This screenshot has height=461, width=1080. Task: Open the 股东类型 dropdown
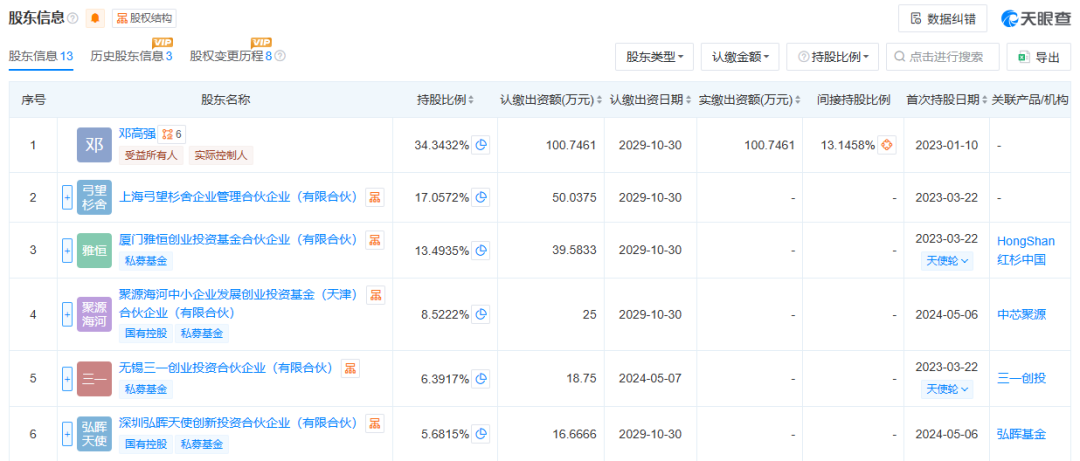tap(654, 57)
